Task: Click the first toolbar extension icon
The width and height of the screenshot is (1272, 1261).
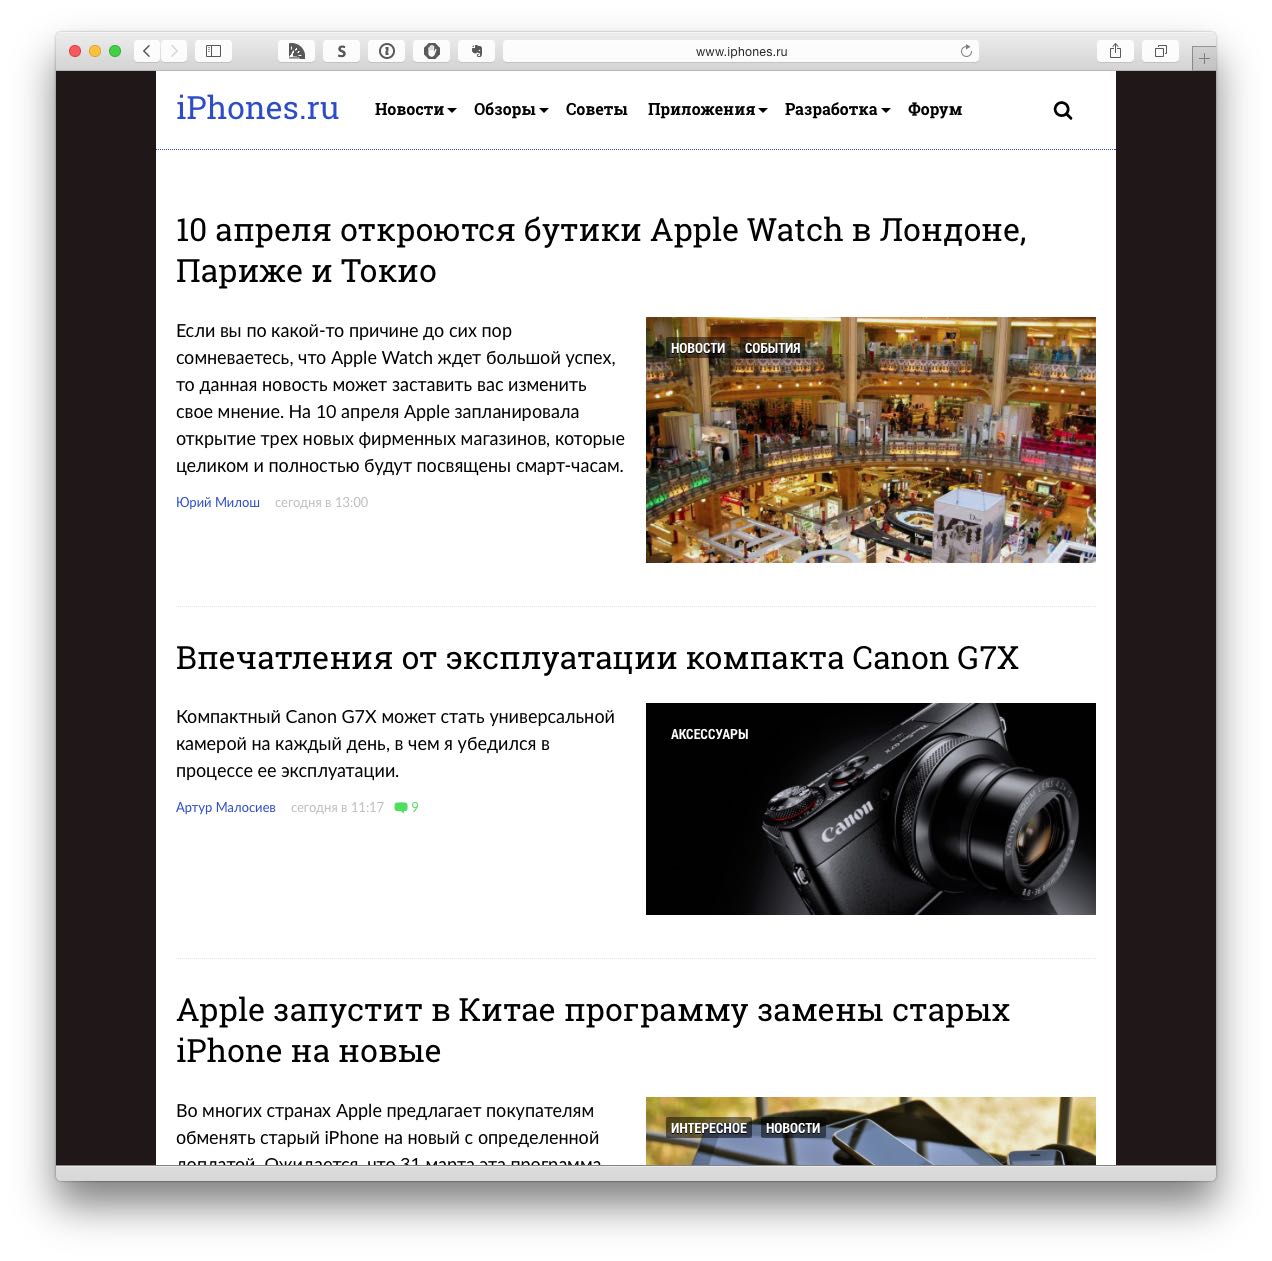Action: point(297,51)
